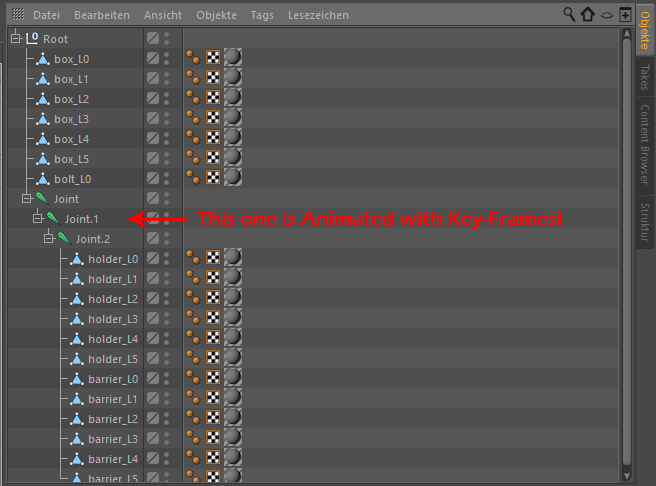Click the home path icon
This screenshot has height=486, width=656.
[x=588, y=14]
